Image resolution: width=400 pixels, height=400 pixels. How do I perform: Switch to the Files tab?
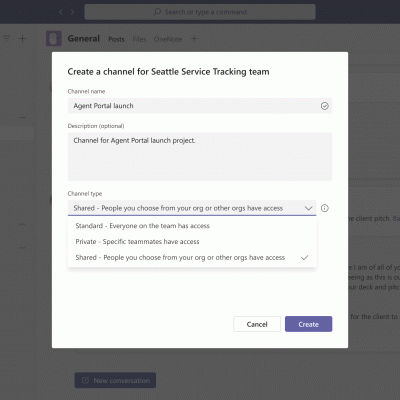(x=139, y=39)
